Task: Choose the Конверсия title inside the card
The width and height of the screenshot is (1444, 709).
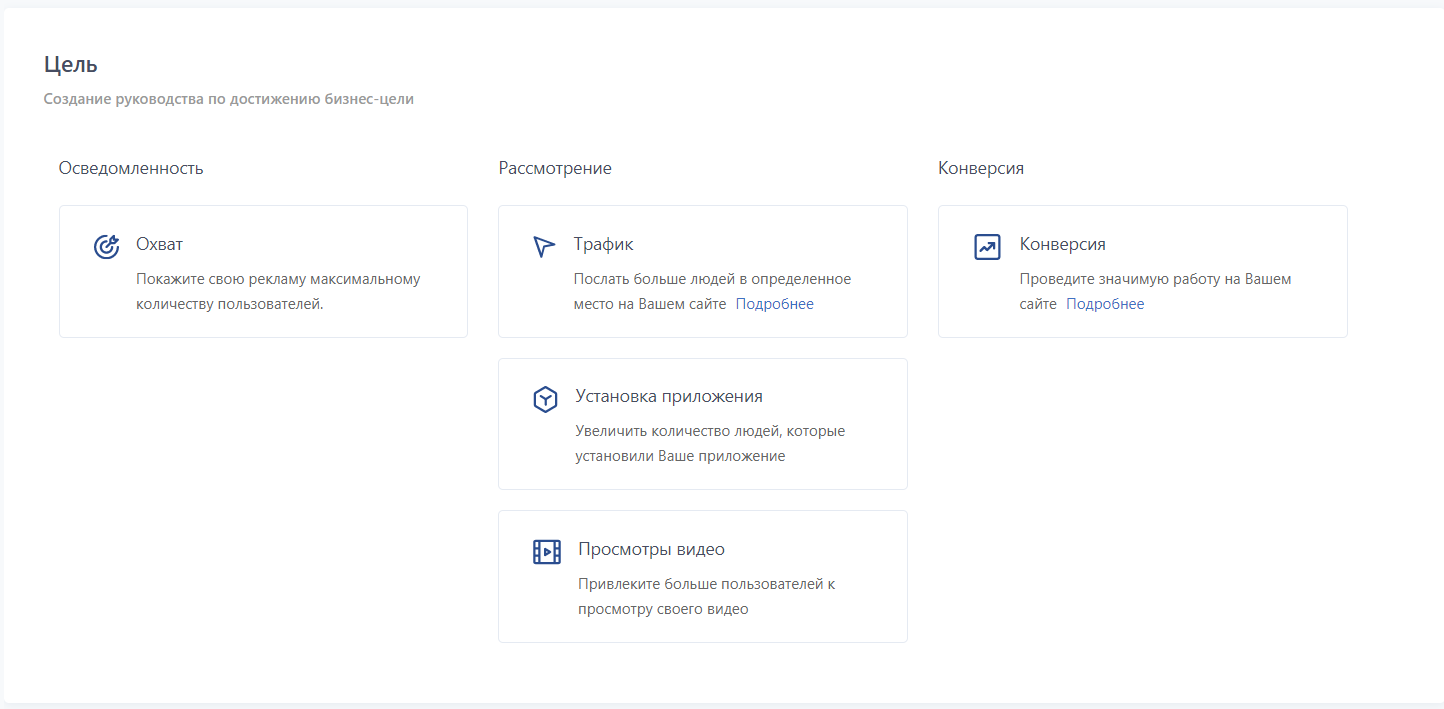Action: 1062,244
